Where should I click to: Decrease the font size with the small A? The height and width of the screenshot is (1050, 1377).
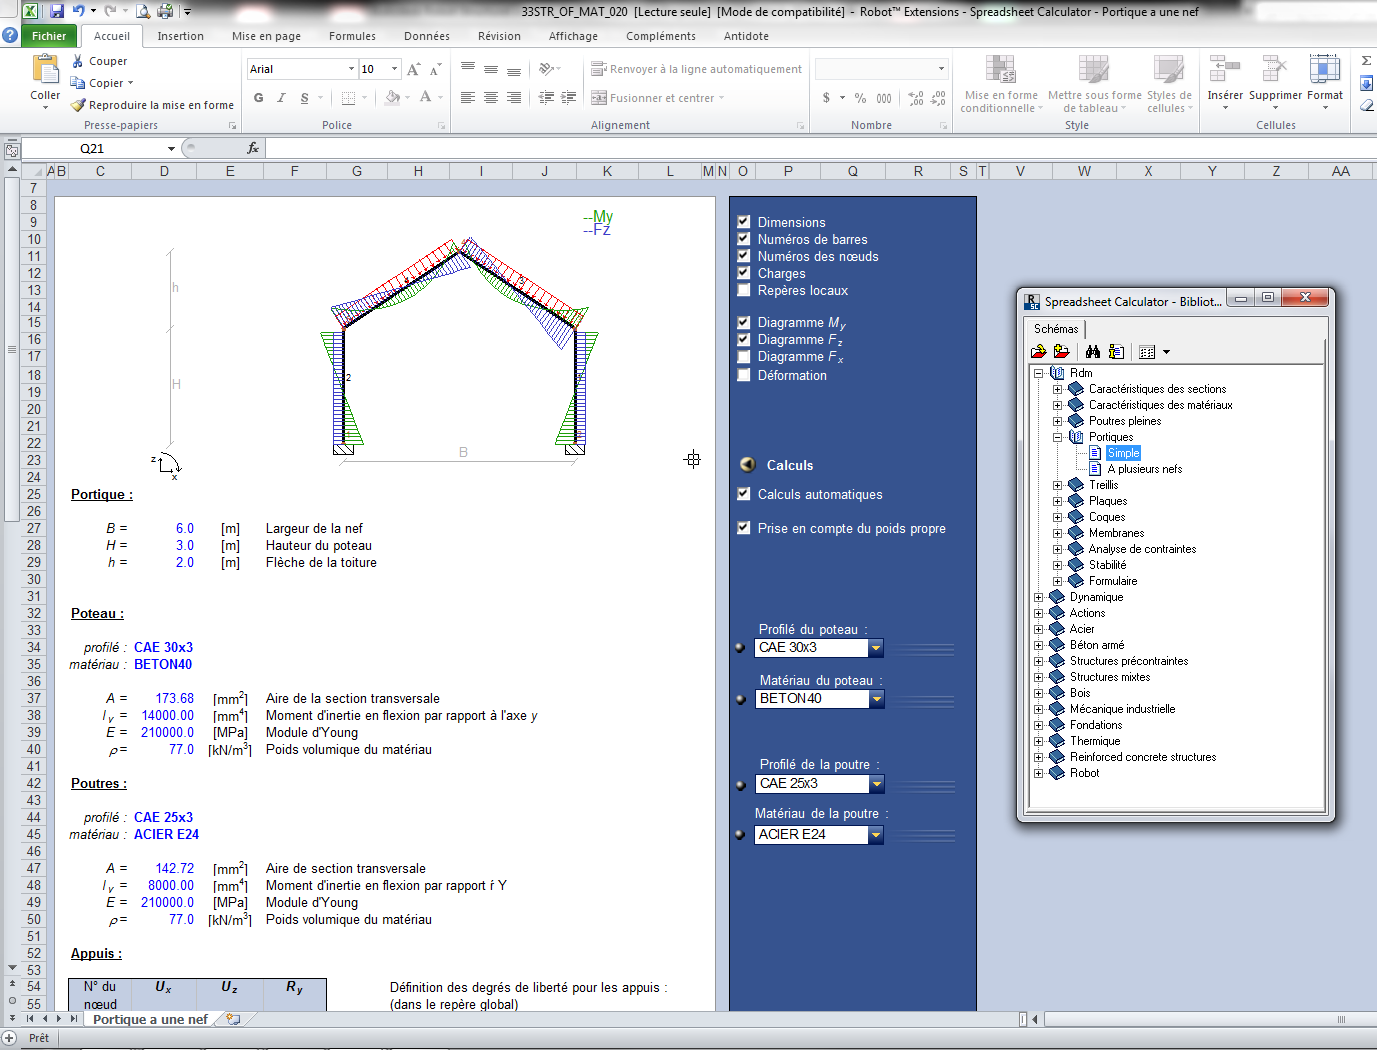click(435, 69)
